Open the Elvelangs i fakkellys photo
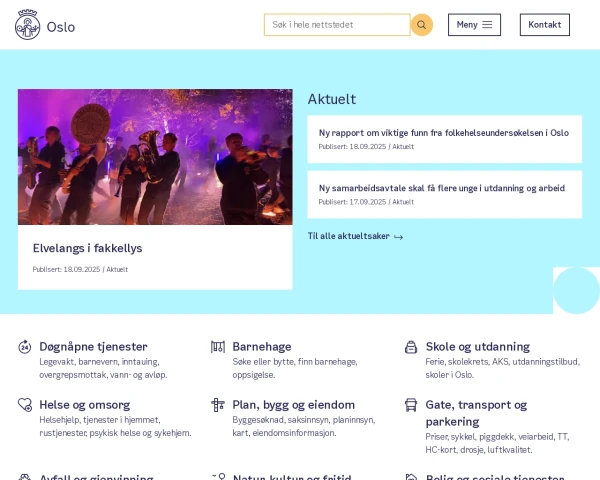The height and width of the screenshot is (480, 600). coord(155,157)
